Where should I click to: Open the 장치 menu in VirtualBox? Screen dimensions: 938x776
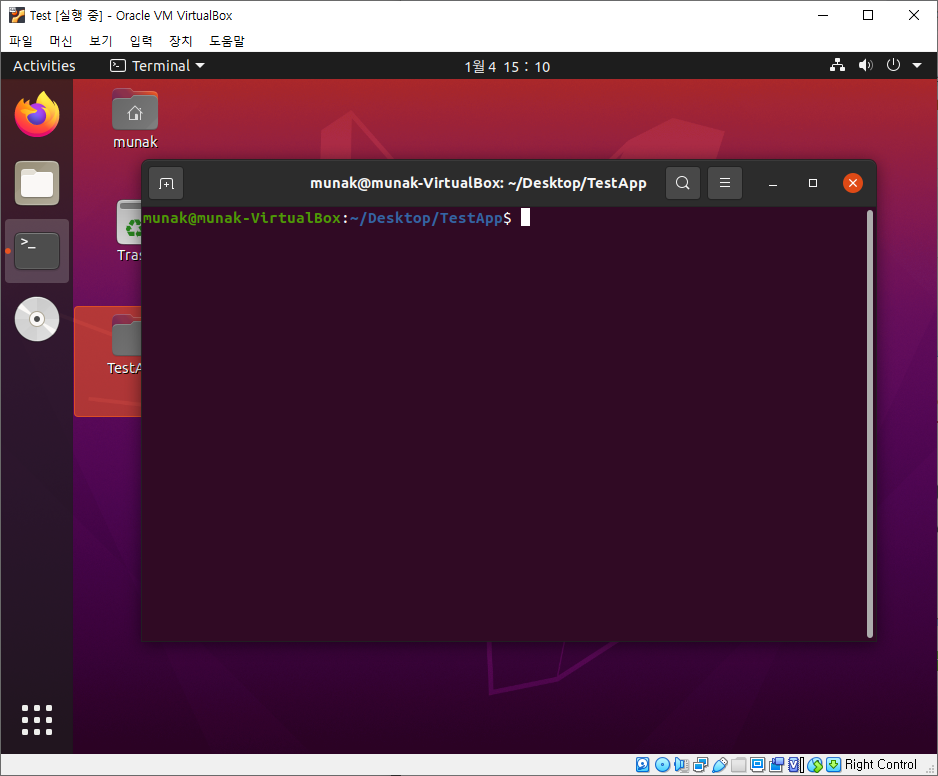point(181,41)
